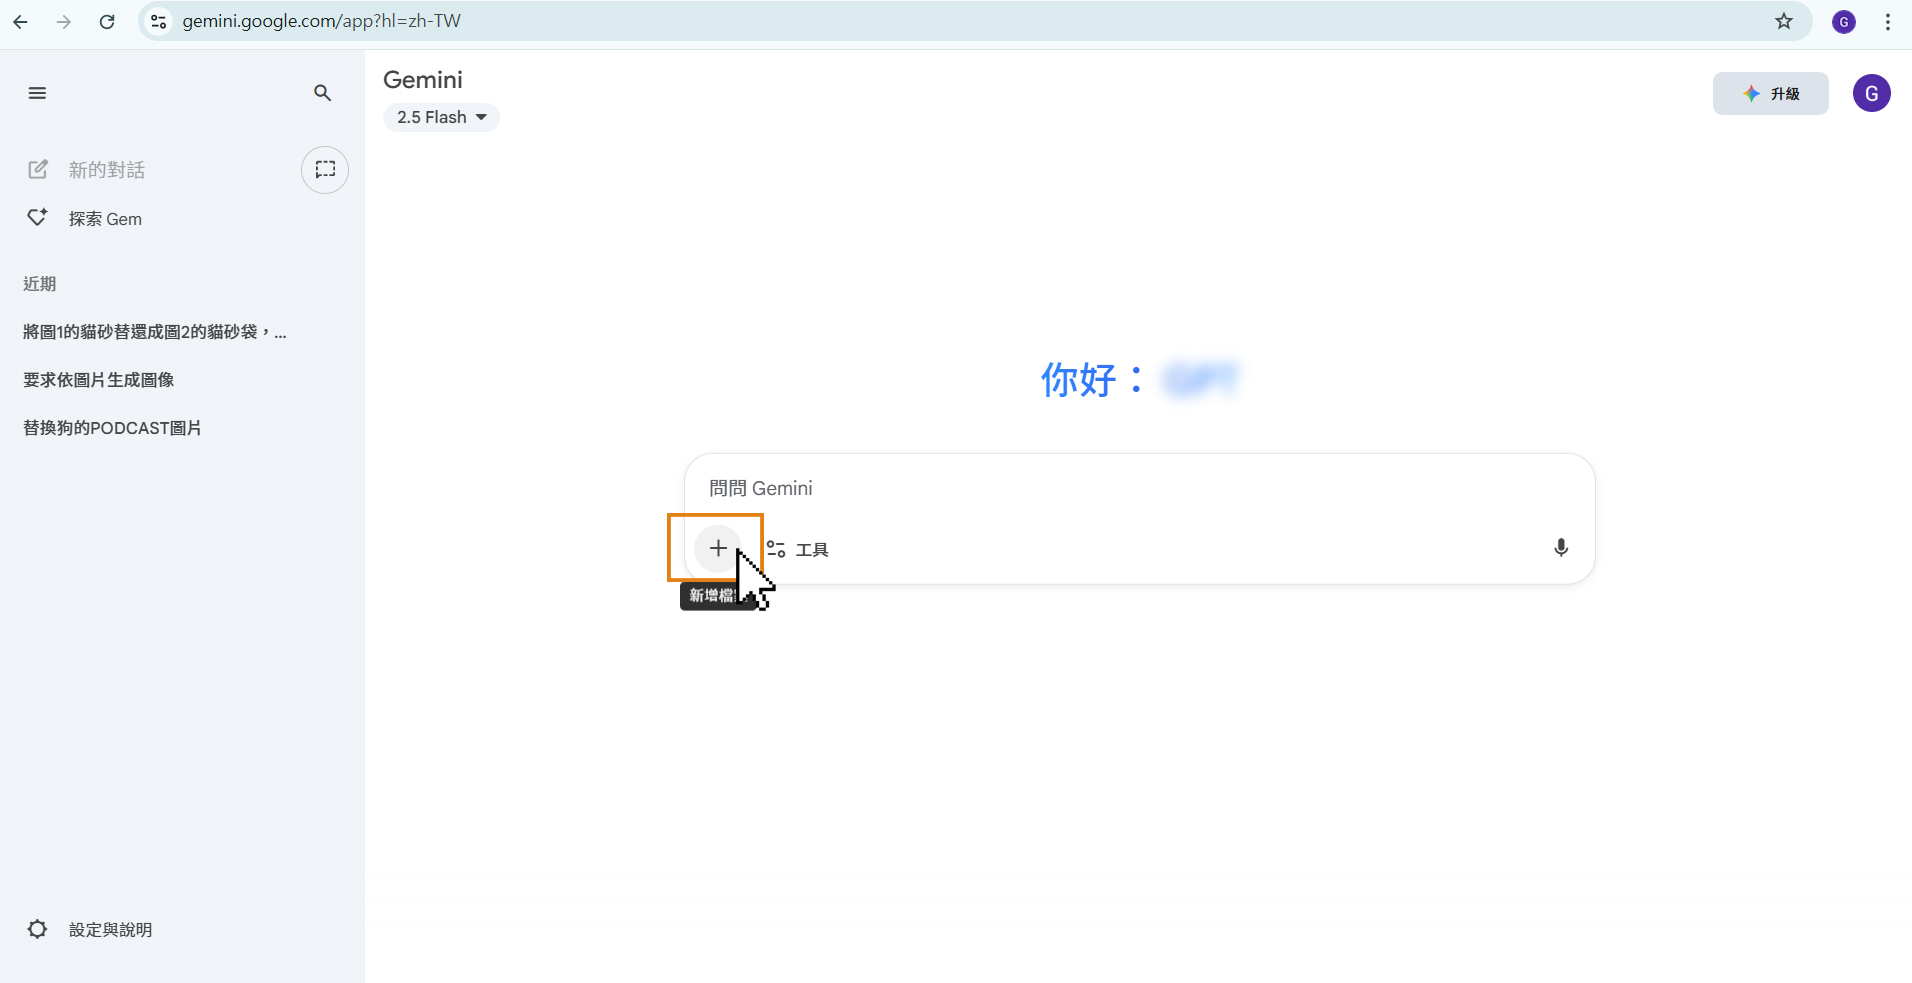Open the 要求依圖片生成圖像 recent chat
Image resolution: width=1912 pixels, height=983 pixels.
[x=99, y=380]
